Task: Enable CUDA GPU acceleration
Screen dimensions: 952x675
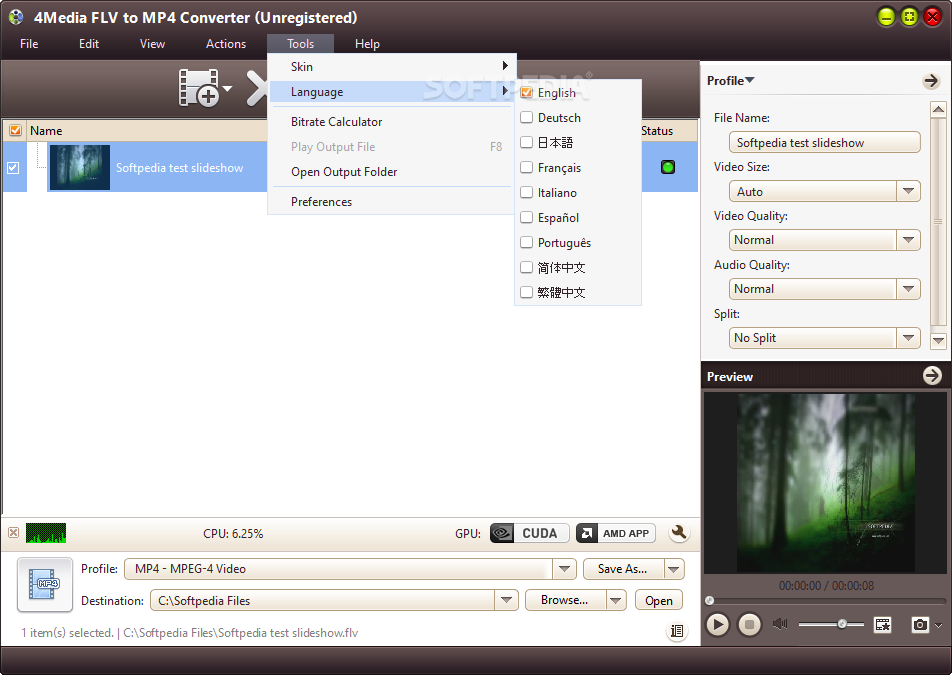Action: tap(529, 533)
